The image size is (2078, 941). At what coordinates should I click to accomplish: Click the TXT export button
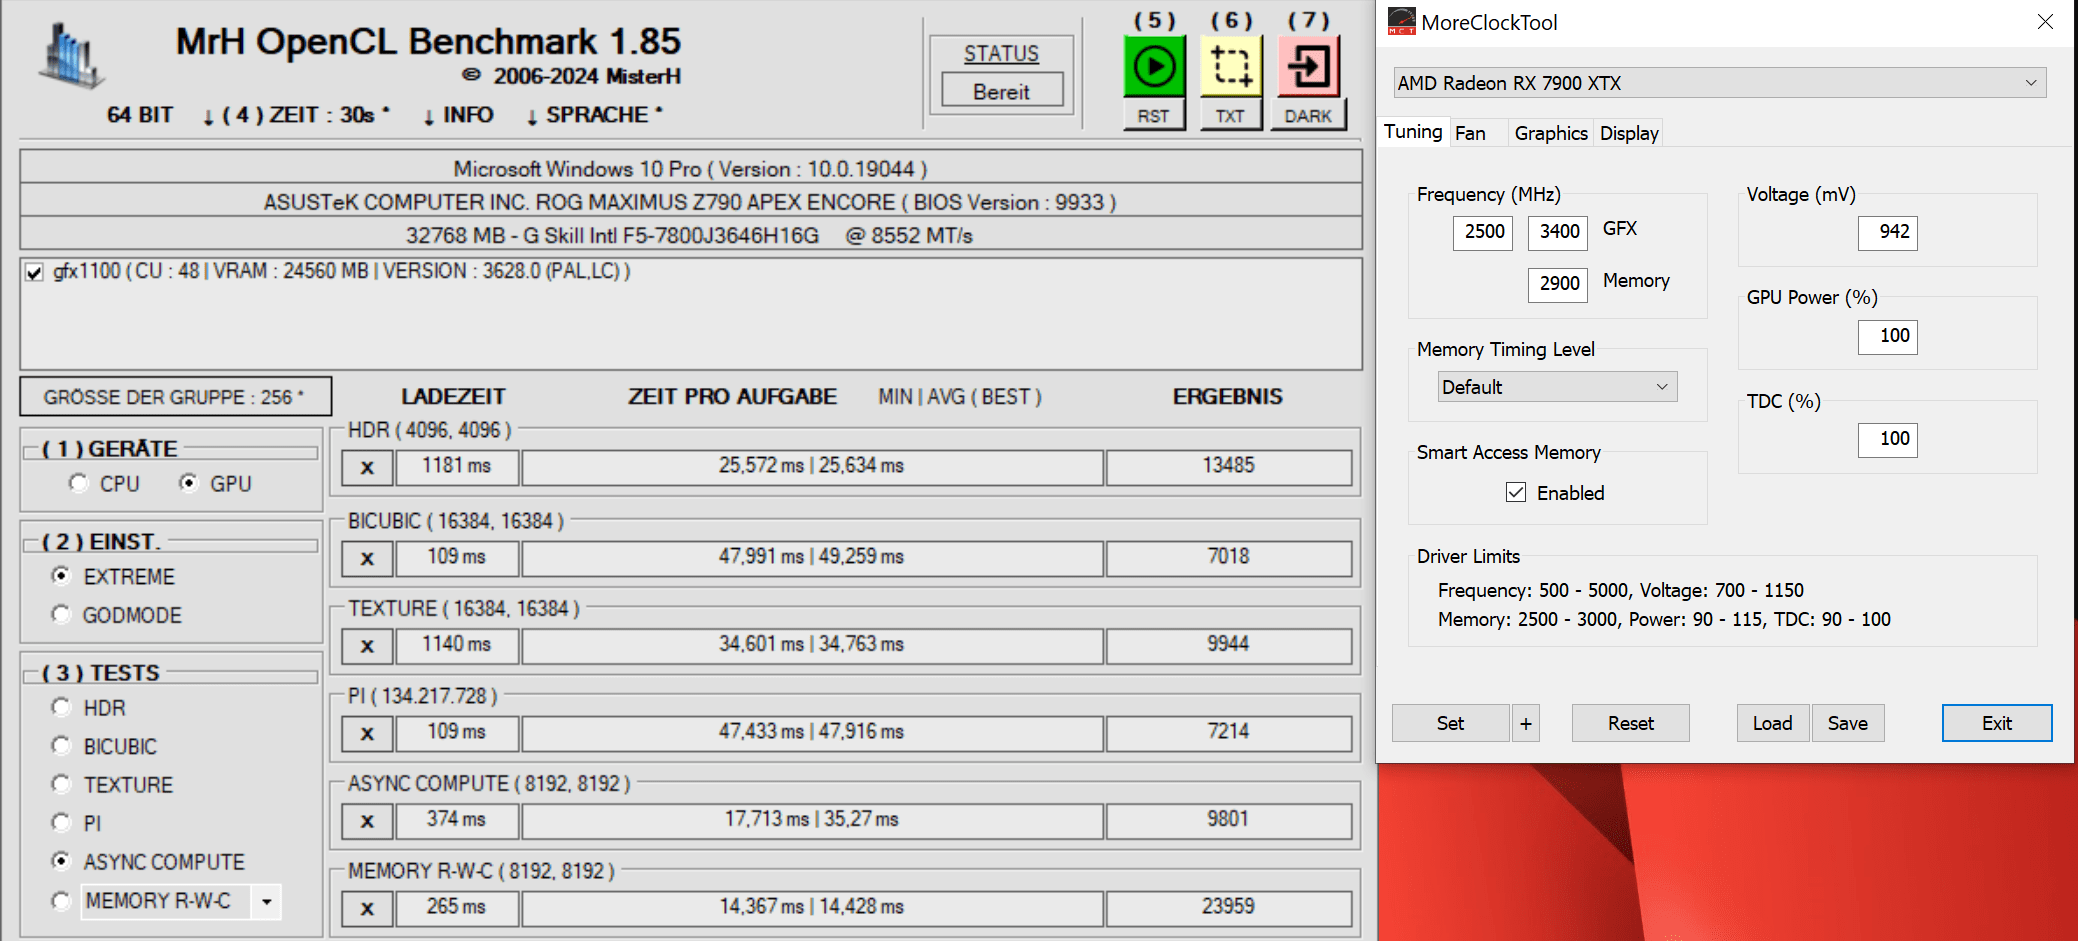pos(1230,116)
